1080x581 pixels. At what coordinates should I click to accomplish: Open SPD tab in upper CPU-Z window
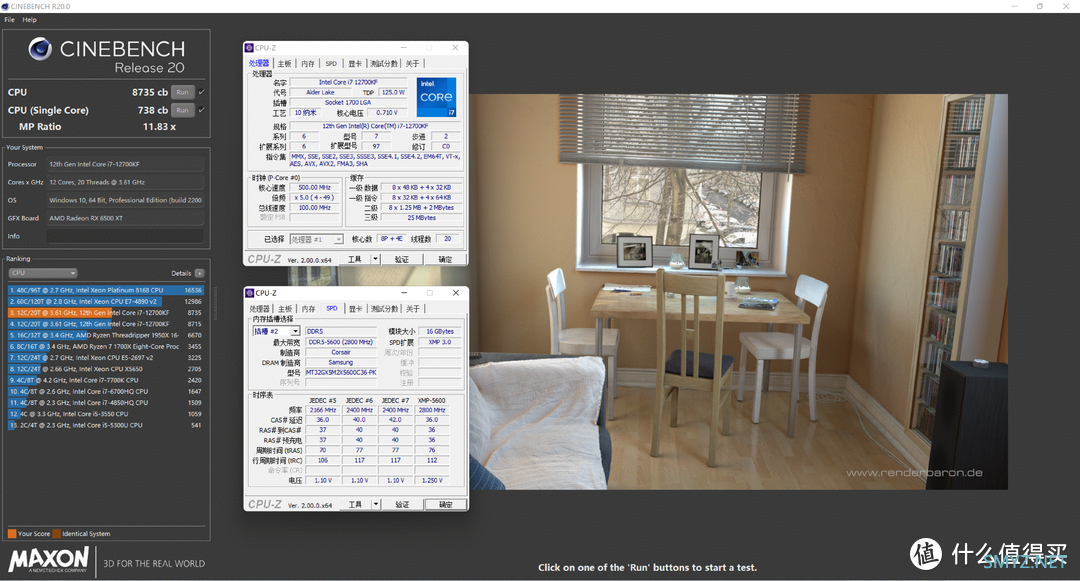pyautogui.click(x=331, y=63)
